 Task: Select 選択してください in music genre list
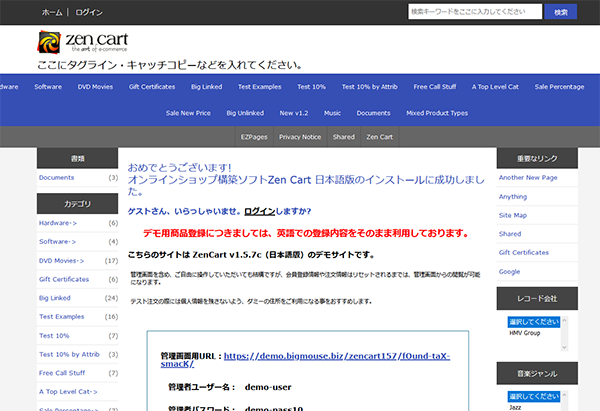coord(534,396)
